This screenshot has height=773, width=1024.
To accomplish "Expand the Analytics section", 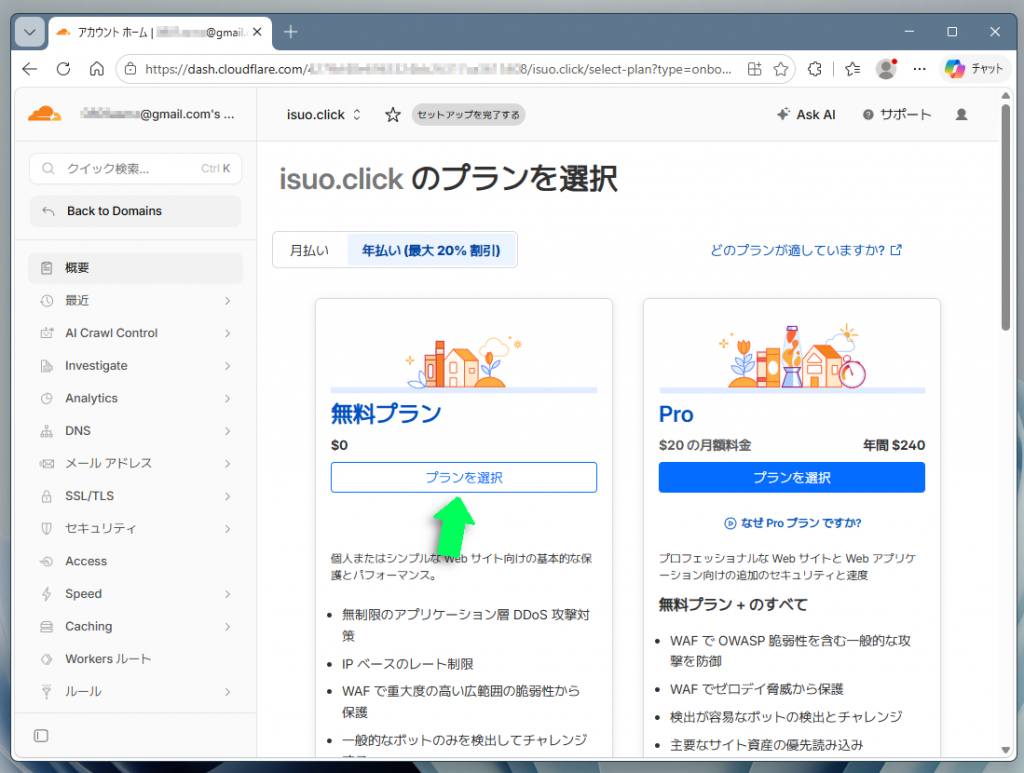I will point(135,398).
